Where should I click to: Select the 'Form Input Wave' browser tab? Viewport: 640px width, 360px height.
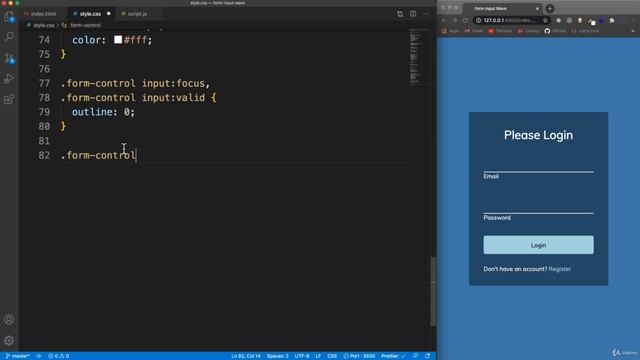[x=503, y=9]
